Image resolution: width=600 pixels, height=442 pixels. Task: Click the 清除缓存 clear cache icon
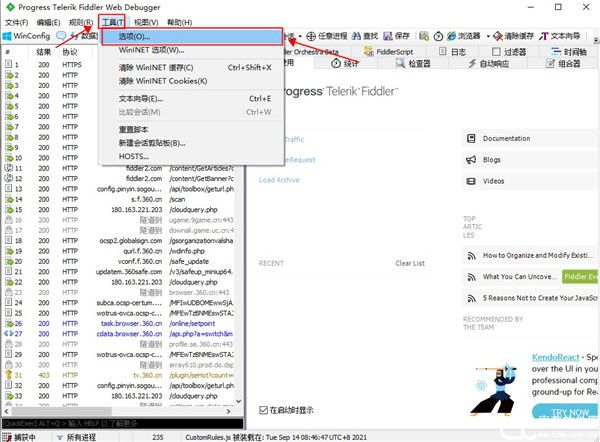tap(498, 36)
